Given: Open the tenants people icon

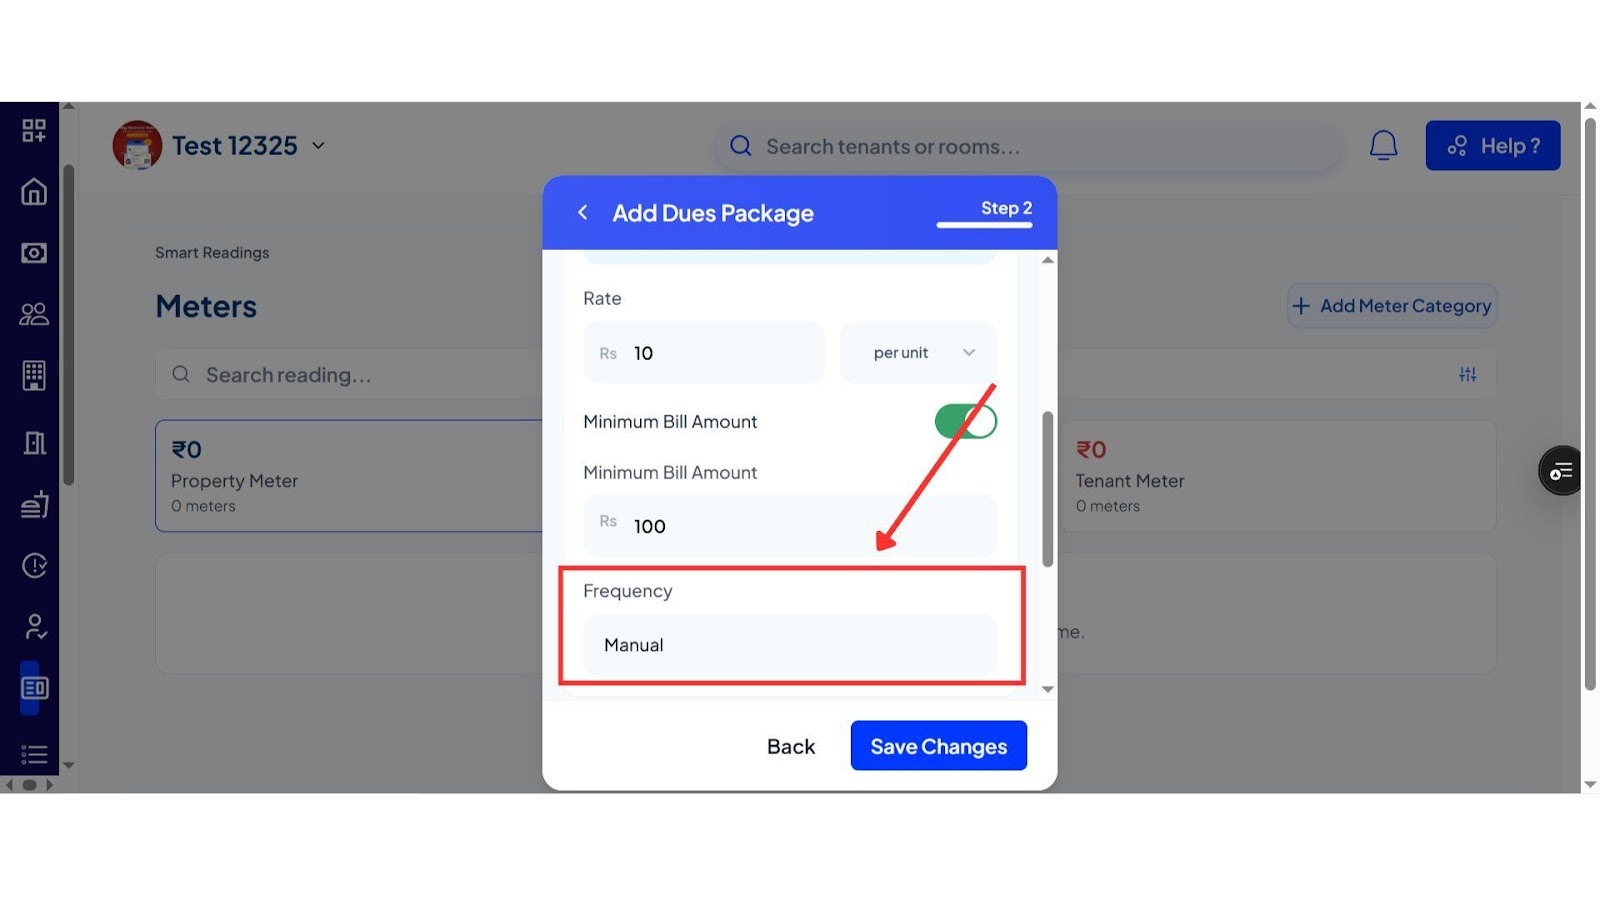Looking at the screenshot, I should click(x=34, y=314).
